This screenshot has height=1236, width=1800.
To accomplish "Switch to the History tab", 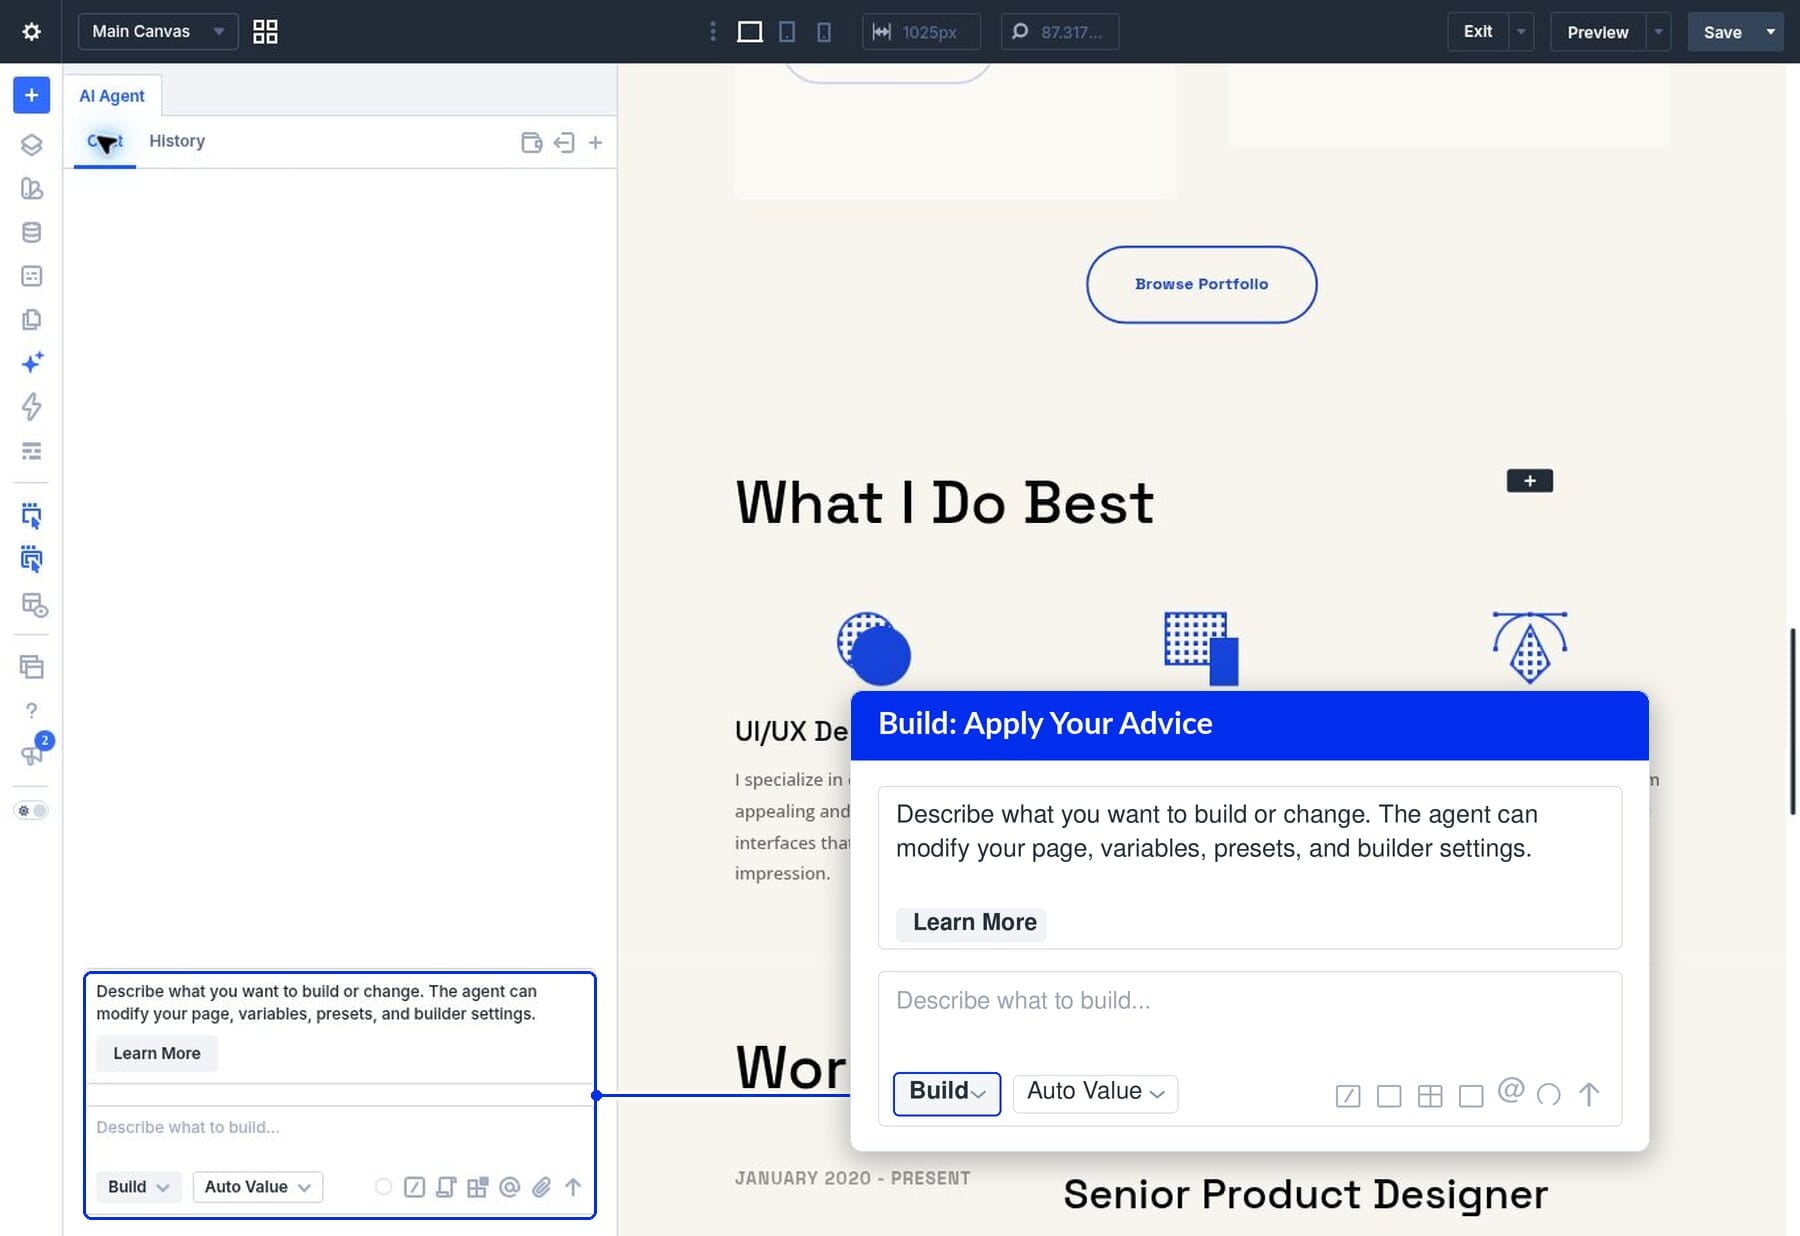I will (x=177, y=141).
